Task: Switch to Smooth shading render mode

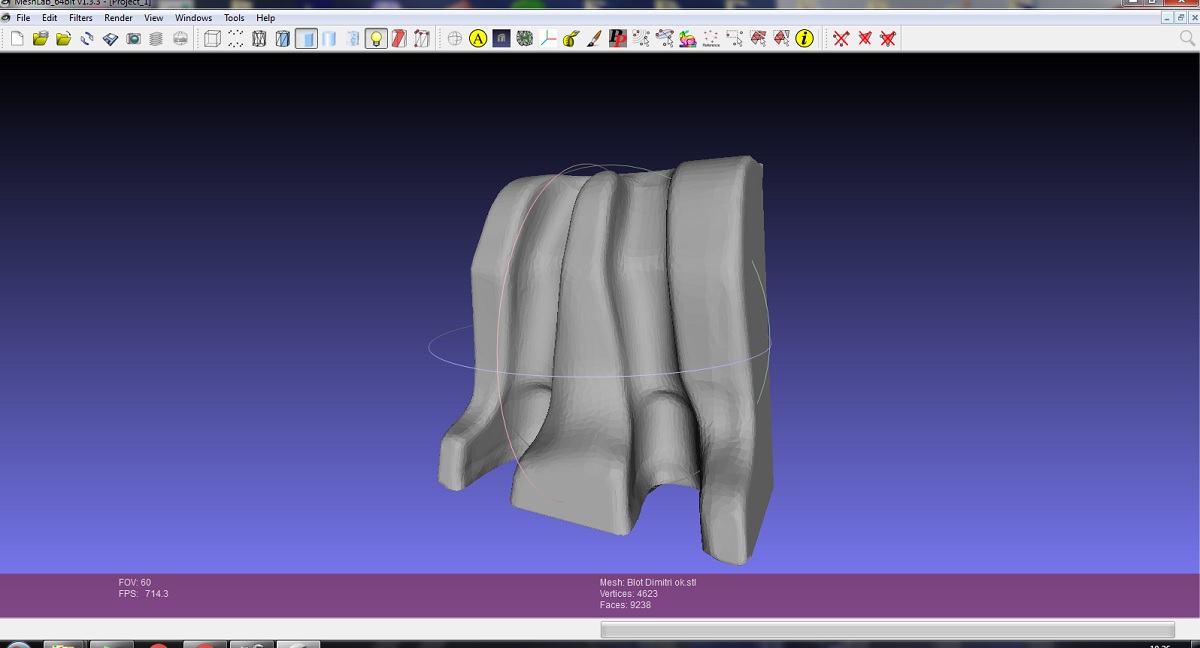Action: coord(353,39)
